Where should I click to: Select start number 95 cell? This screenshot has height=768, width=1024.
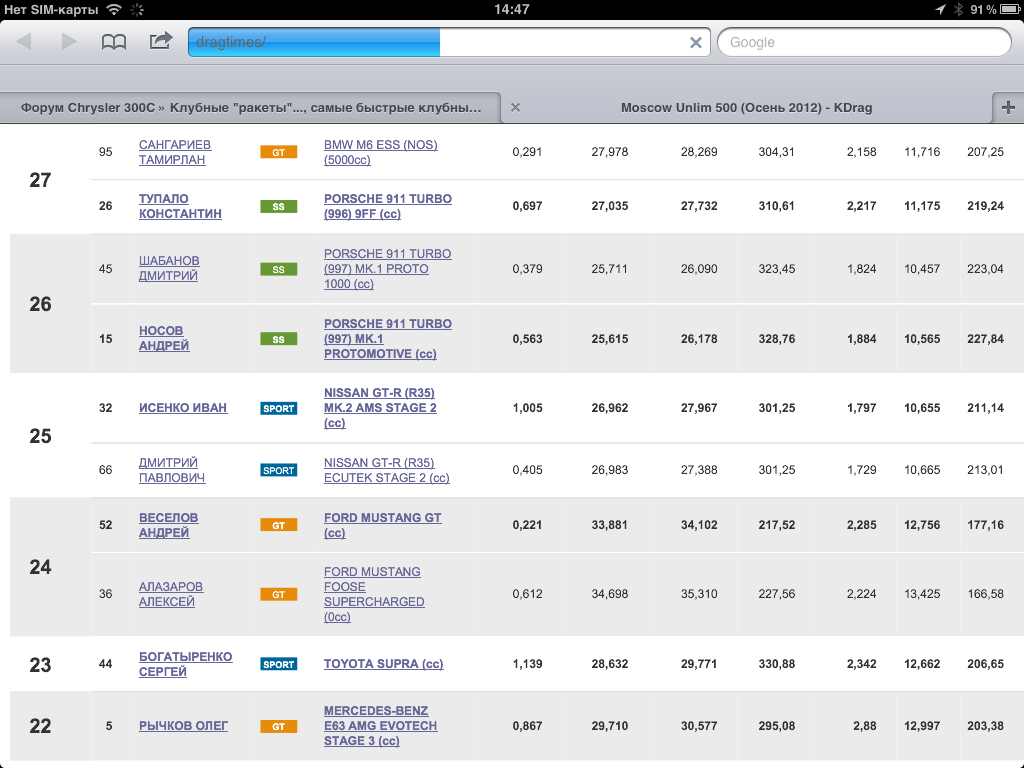click(106, 152)
